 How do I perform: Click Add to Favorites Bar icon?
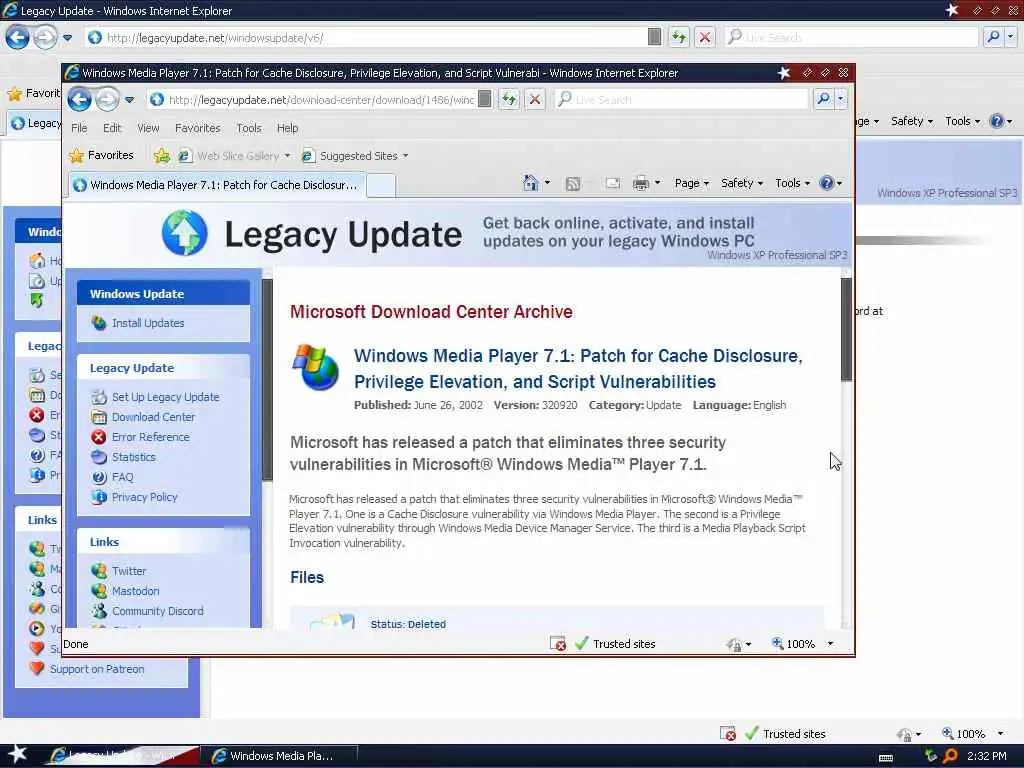coord(161,155)
